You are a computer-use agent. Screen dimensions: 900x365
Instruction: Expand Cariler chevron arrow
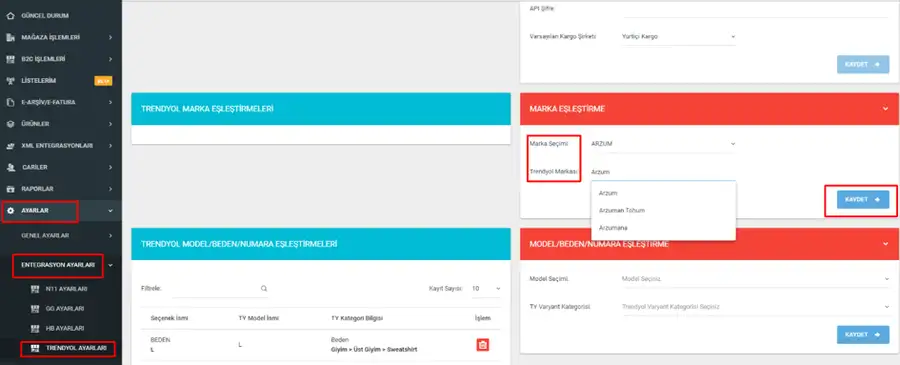[x=110, y=168]
